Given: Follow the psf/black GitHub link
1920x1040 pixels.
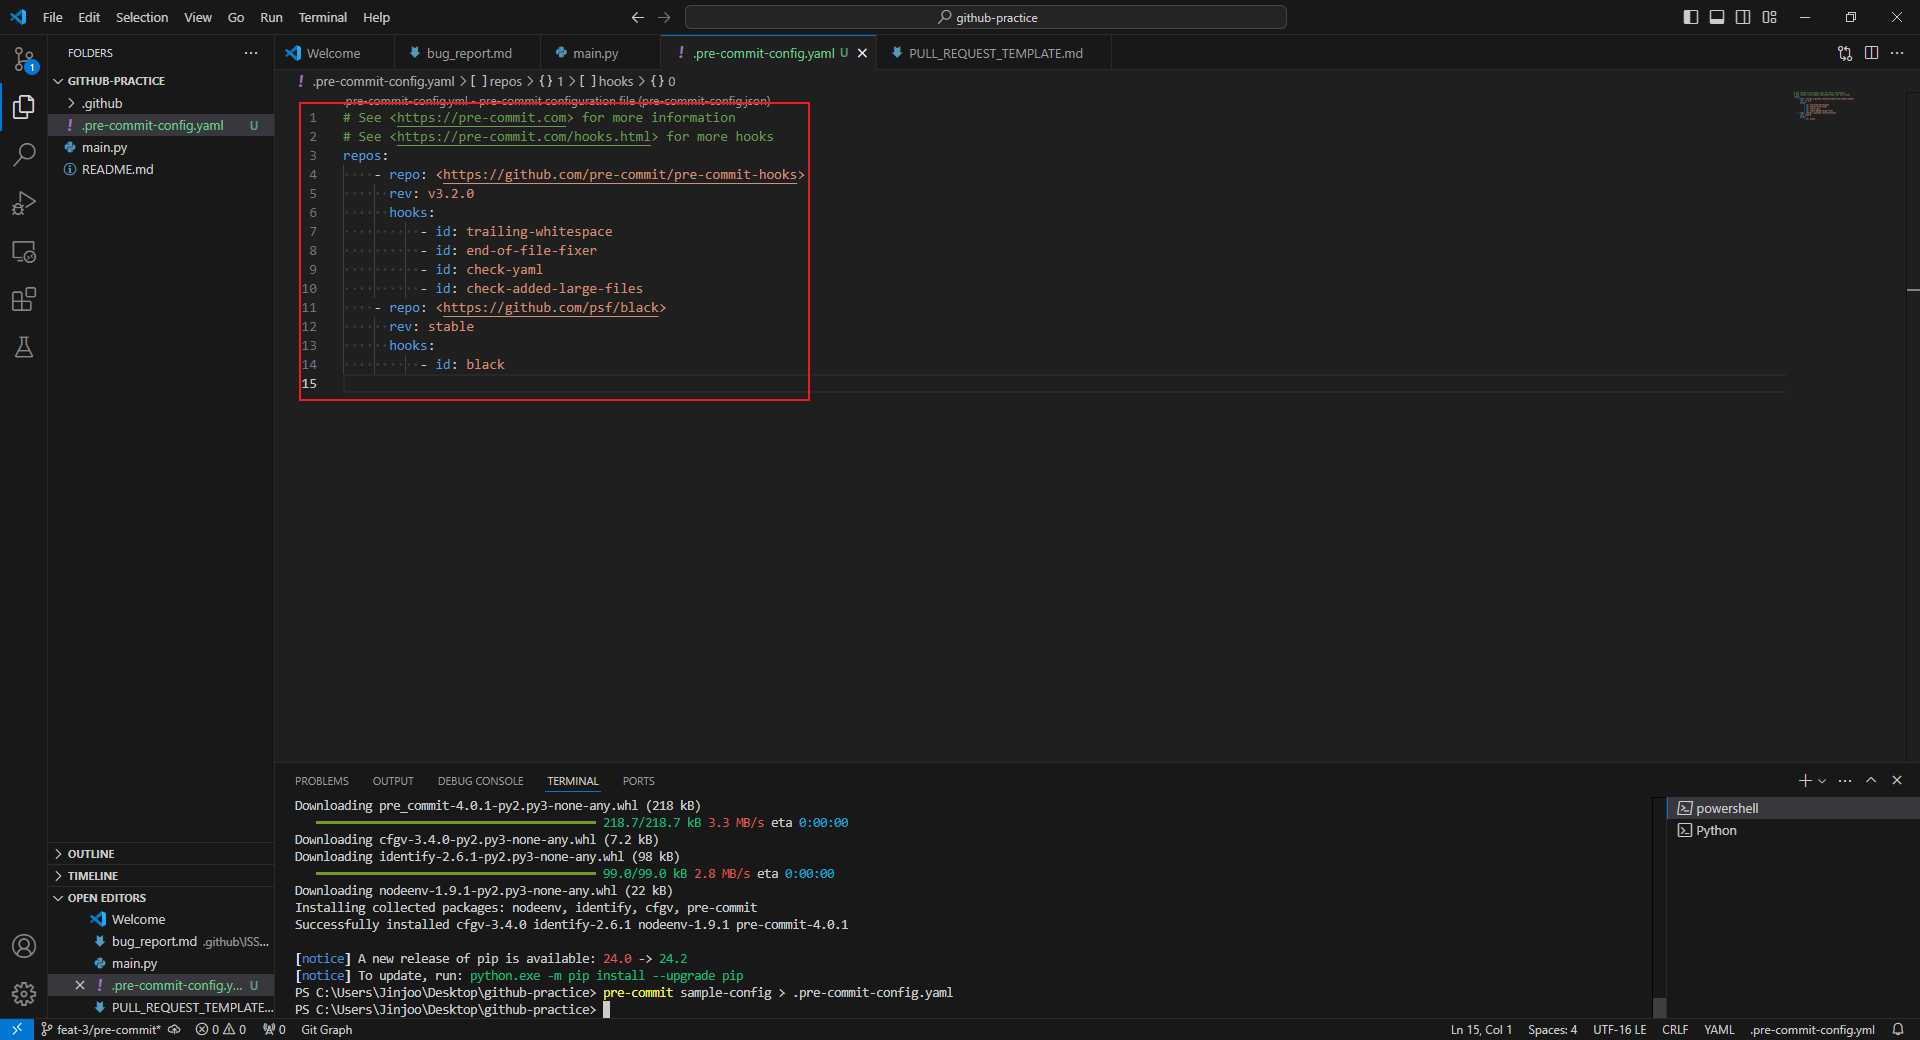Looking at the screenshot, I should pos(551,308).
